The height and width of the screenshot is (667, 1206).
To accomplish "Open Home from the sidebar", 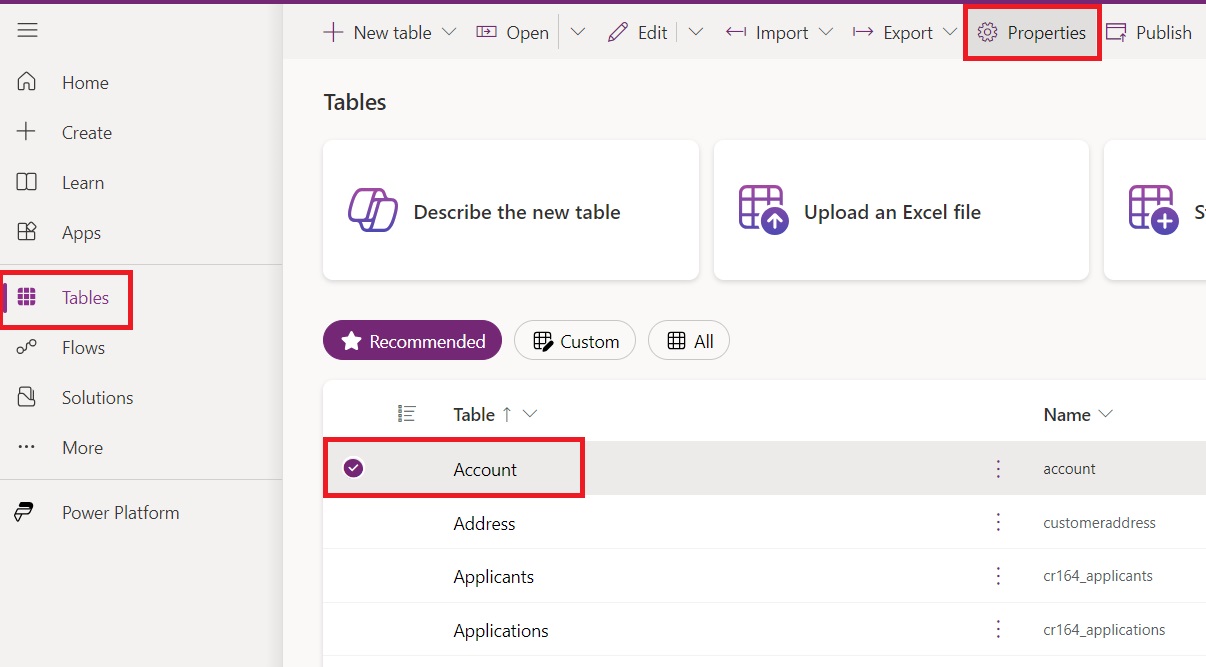I will click(x=84, y=83).
